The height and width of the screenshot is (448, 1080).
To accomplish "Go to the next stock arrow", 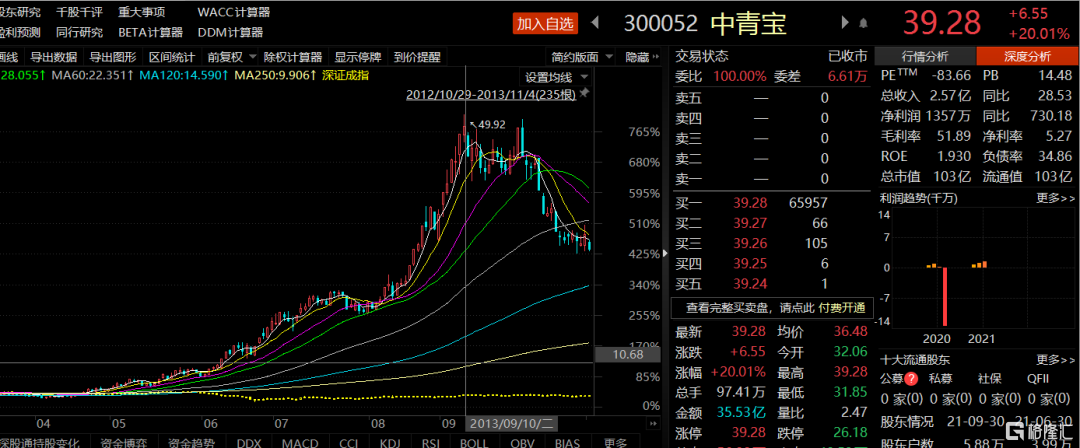I will (844, 23).
